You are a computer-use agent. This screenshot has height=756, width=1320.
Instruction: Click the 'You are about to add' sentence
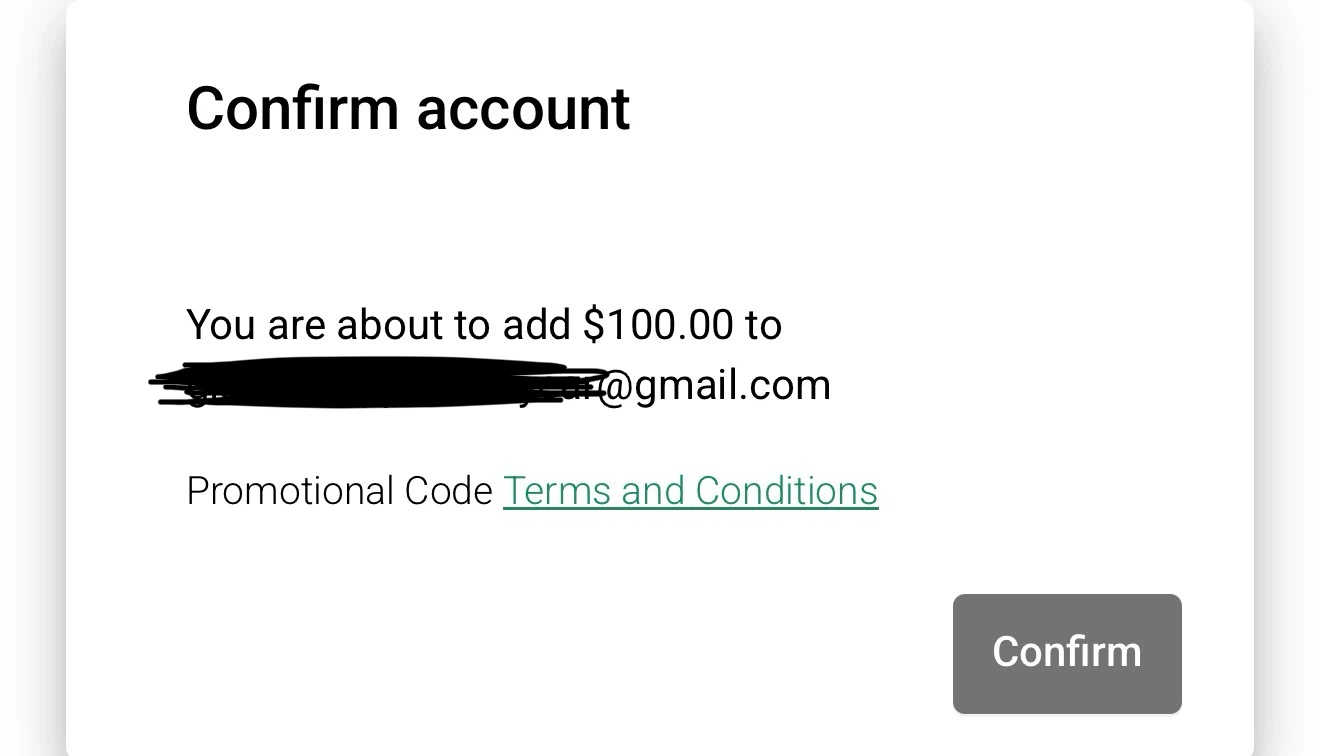tap(484, 325)
